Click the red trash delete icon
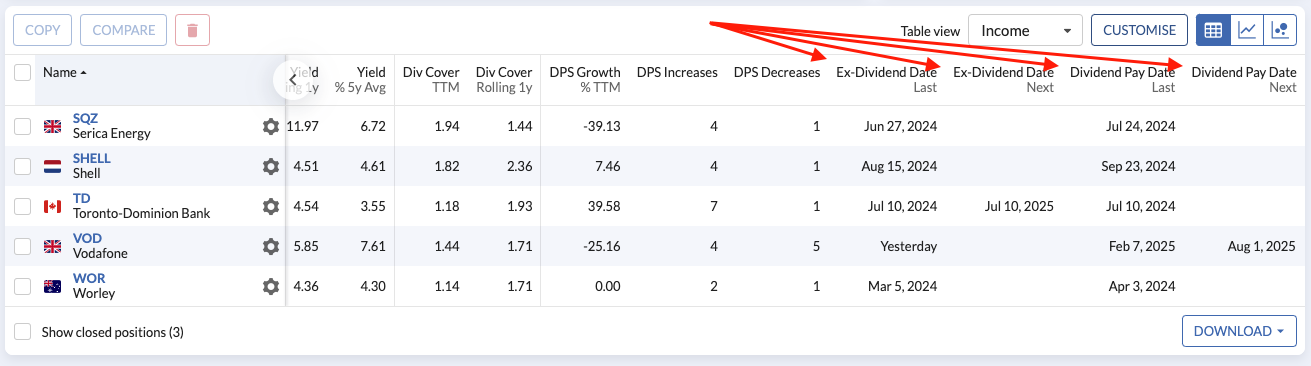This screenshot has height=366, width=1311. pos(192,30)
